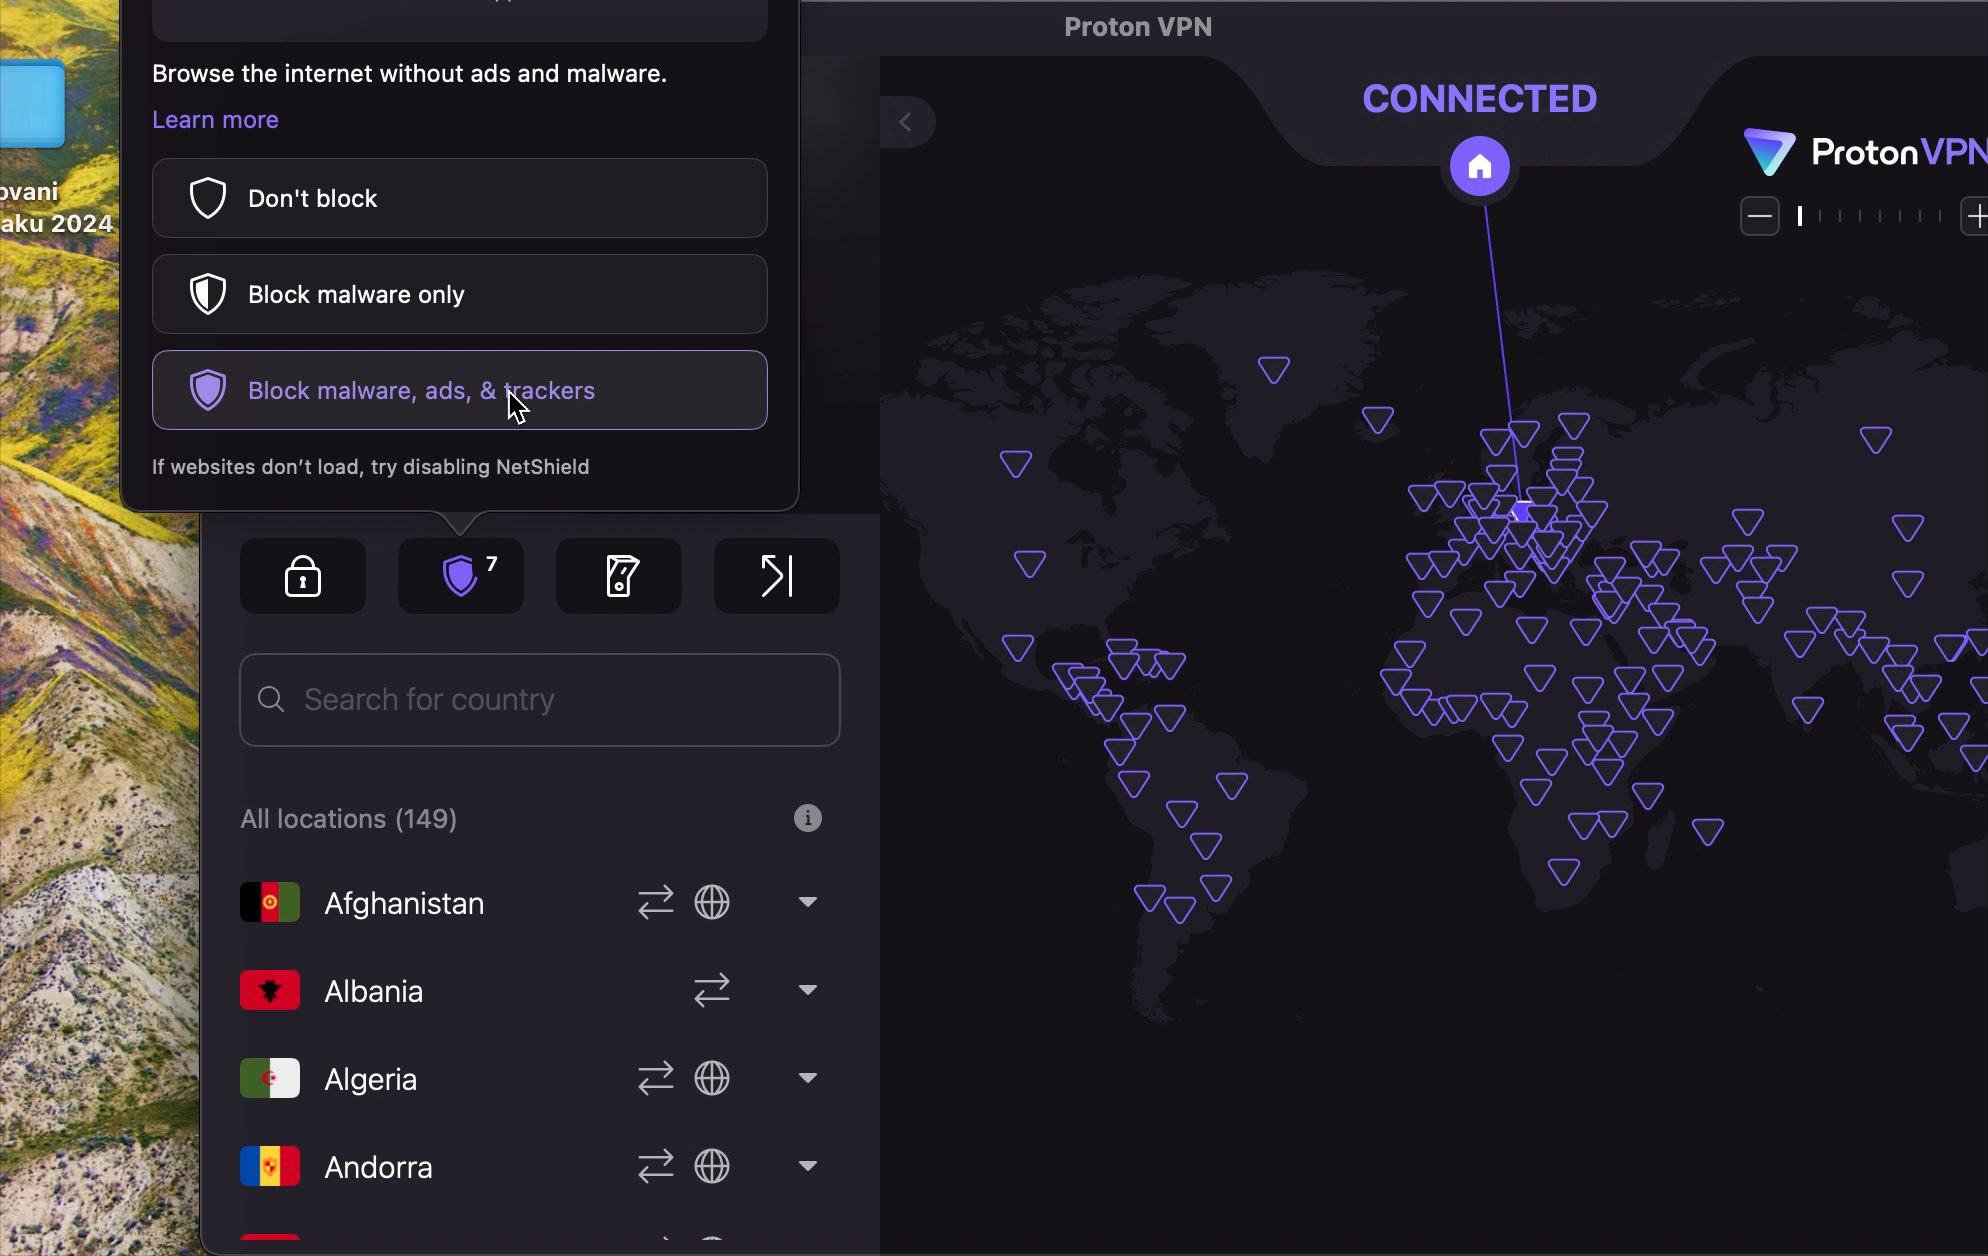Image resolution: width=1988 pixels, height=1256 pixels.
Task: Select Afghanistan in the country list
Action: (540, 903)
